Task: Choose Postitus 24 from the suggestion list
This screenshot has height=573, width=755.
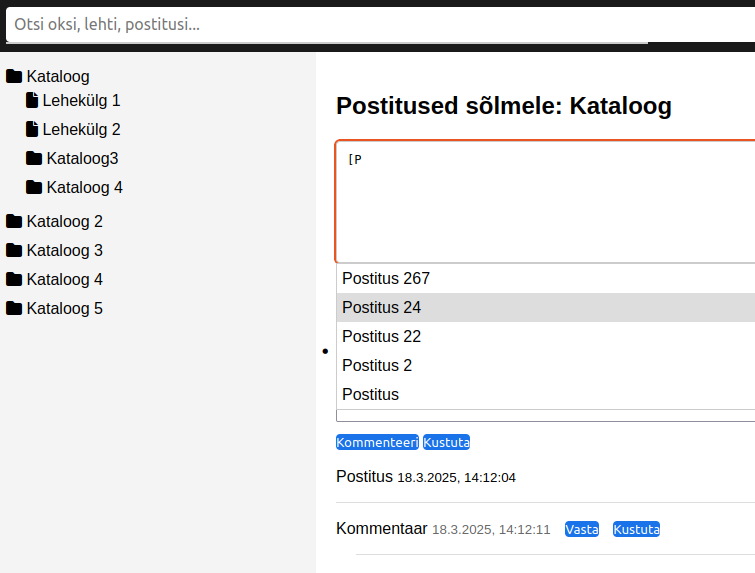Action: 382,307
